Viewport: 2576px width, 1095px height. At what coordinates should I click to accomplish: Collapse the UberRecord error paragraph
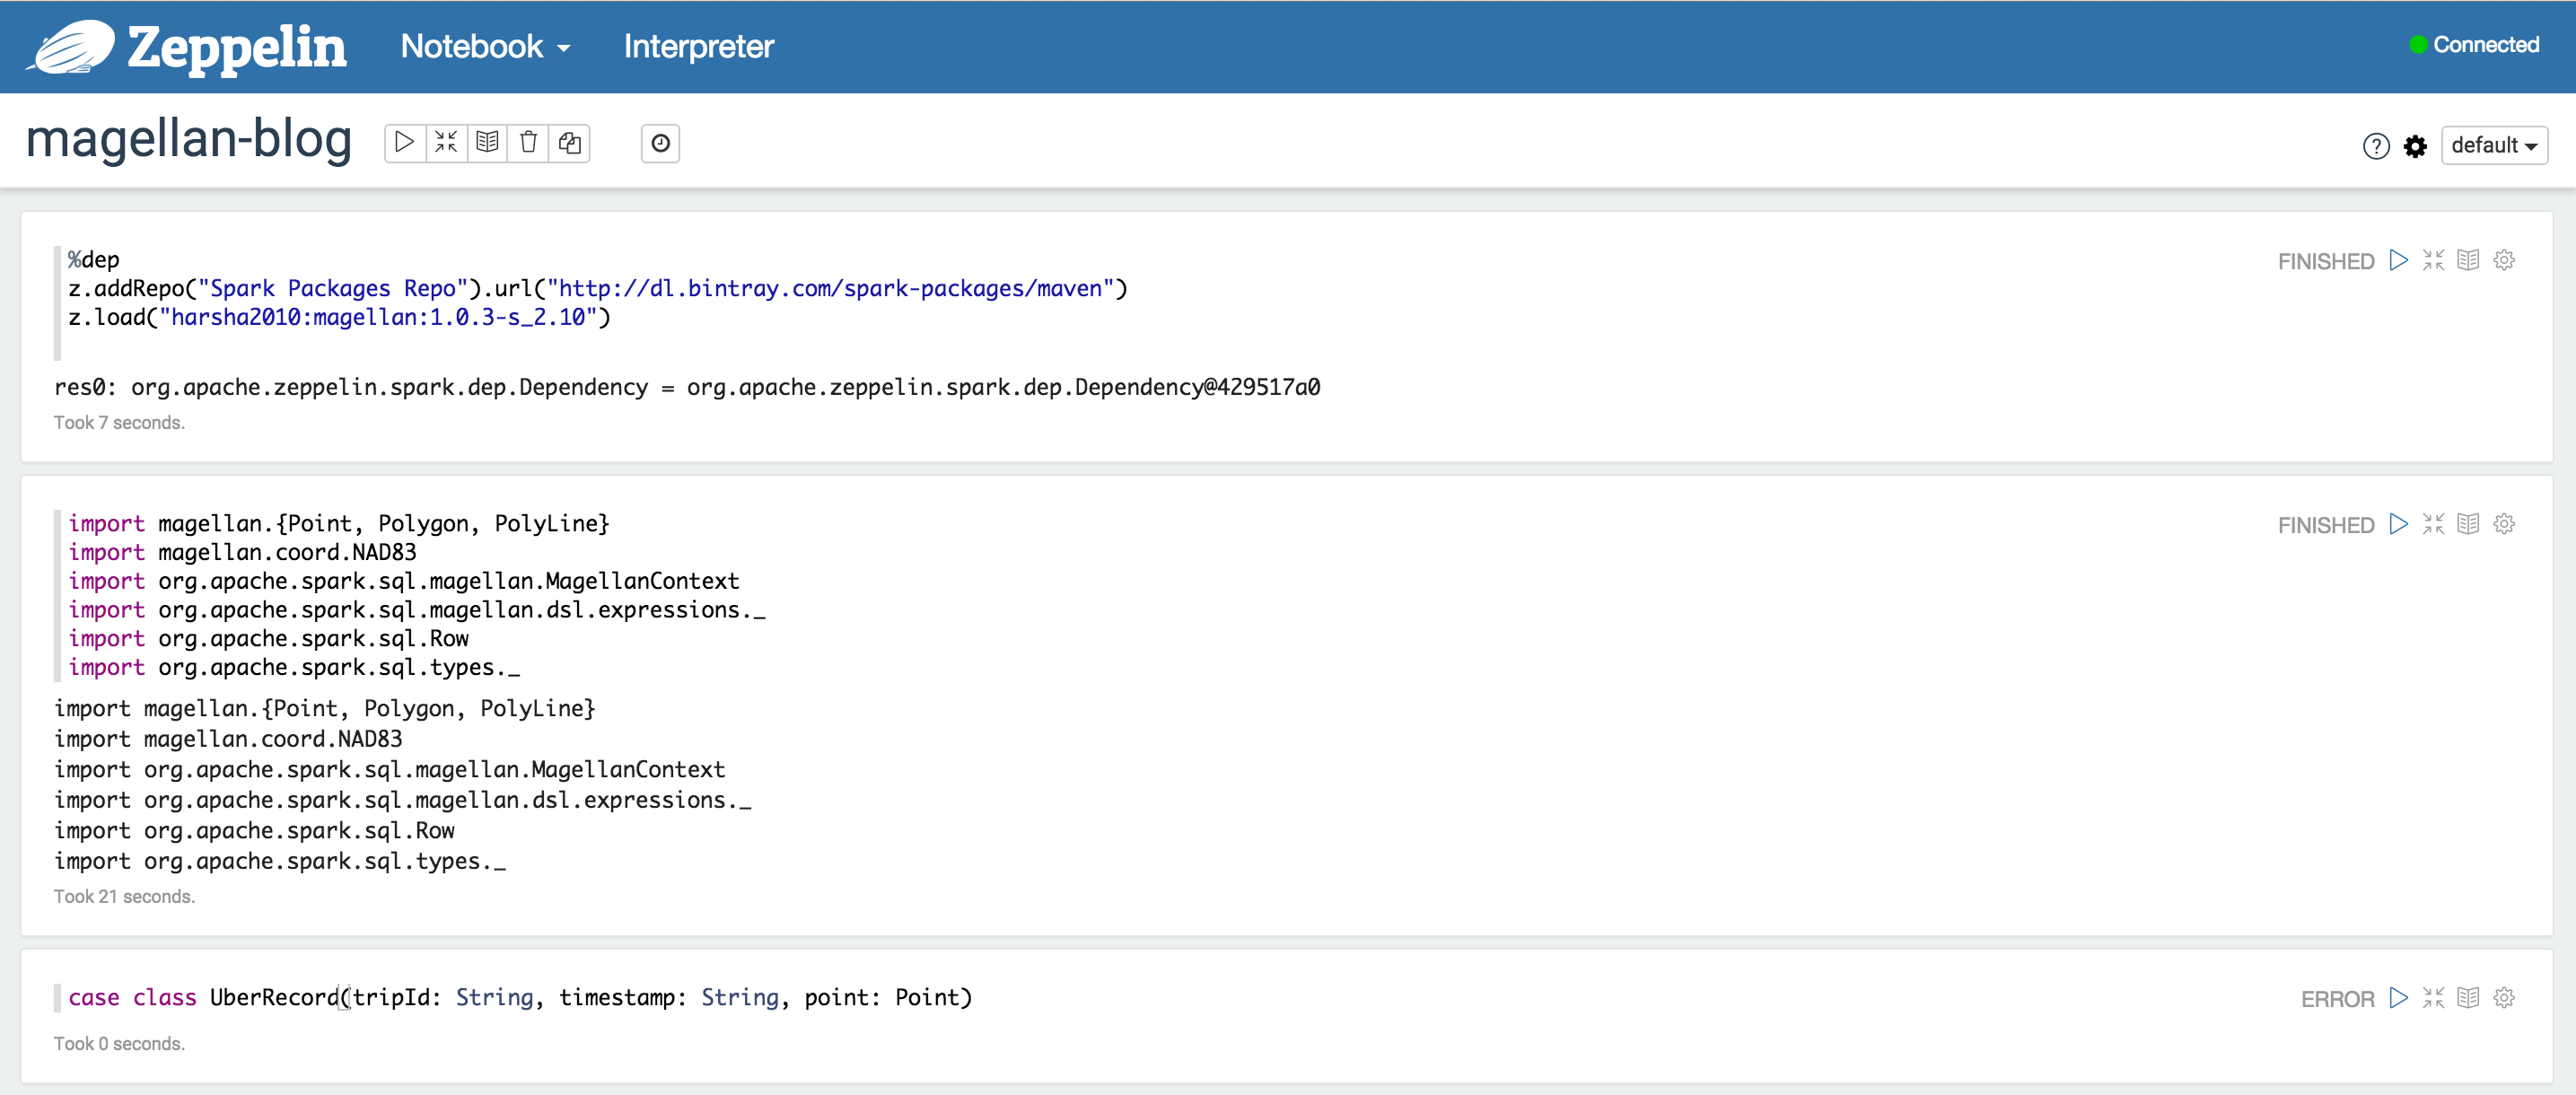(2434, 997)
